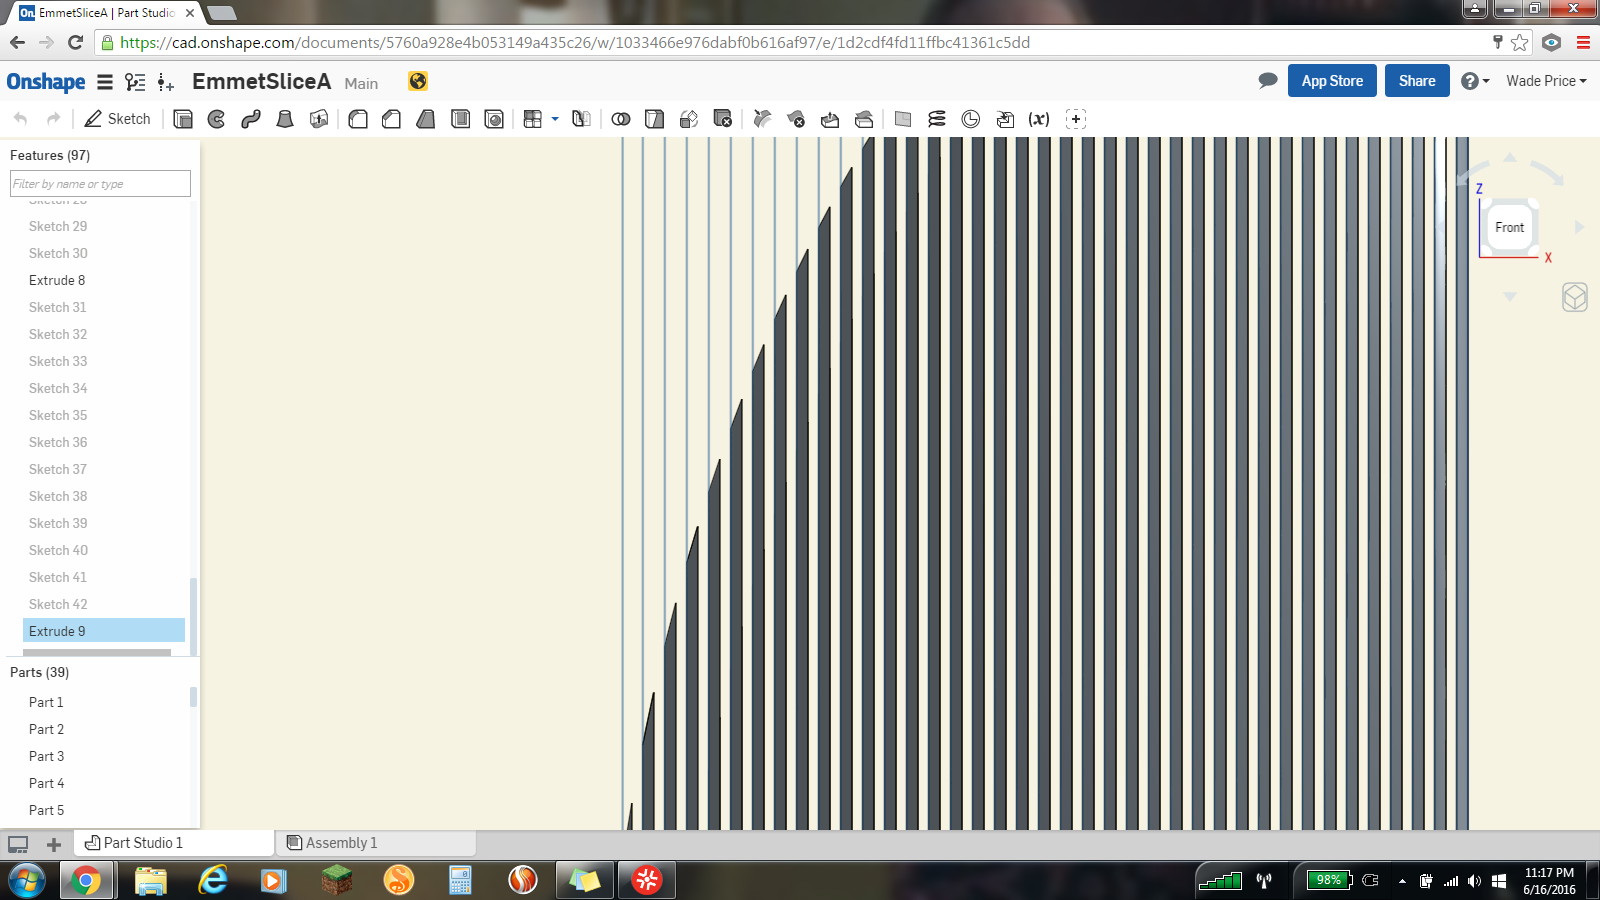Select the Hole tool icon
The height and width of the screenshot is (900, 1600).
coord(494,119)
